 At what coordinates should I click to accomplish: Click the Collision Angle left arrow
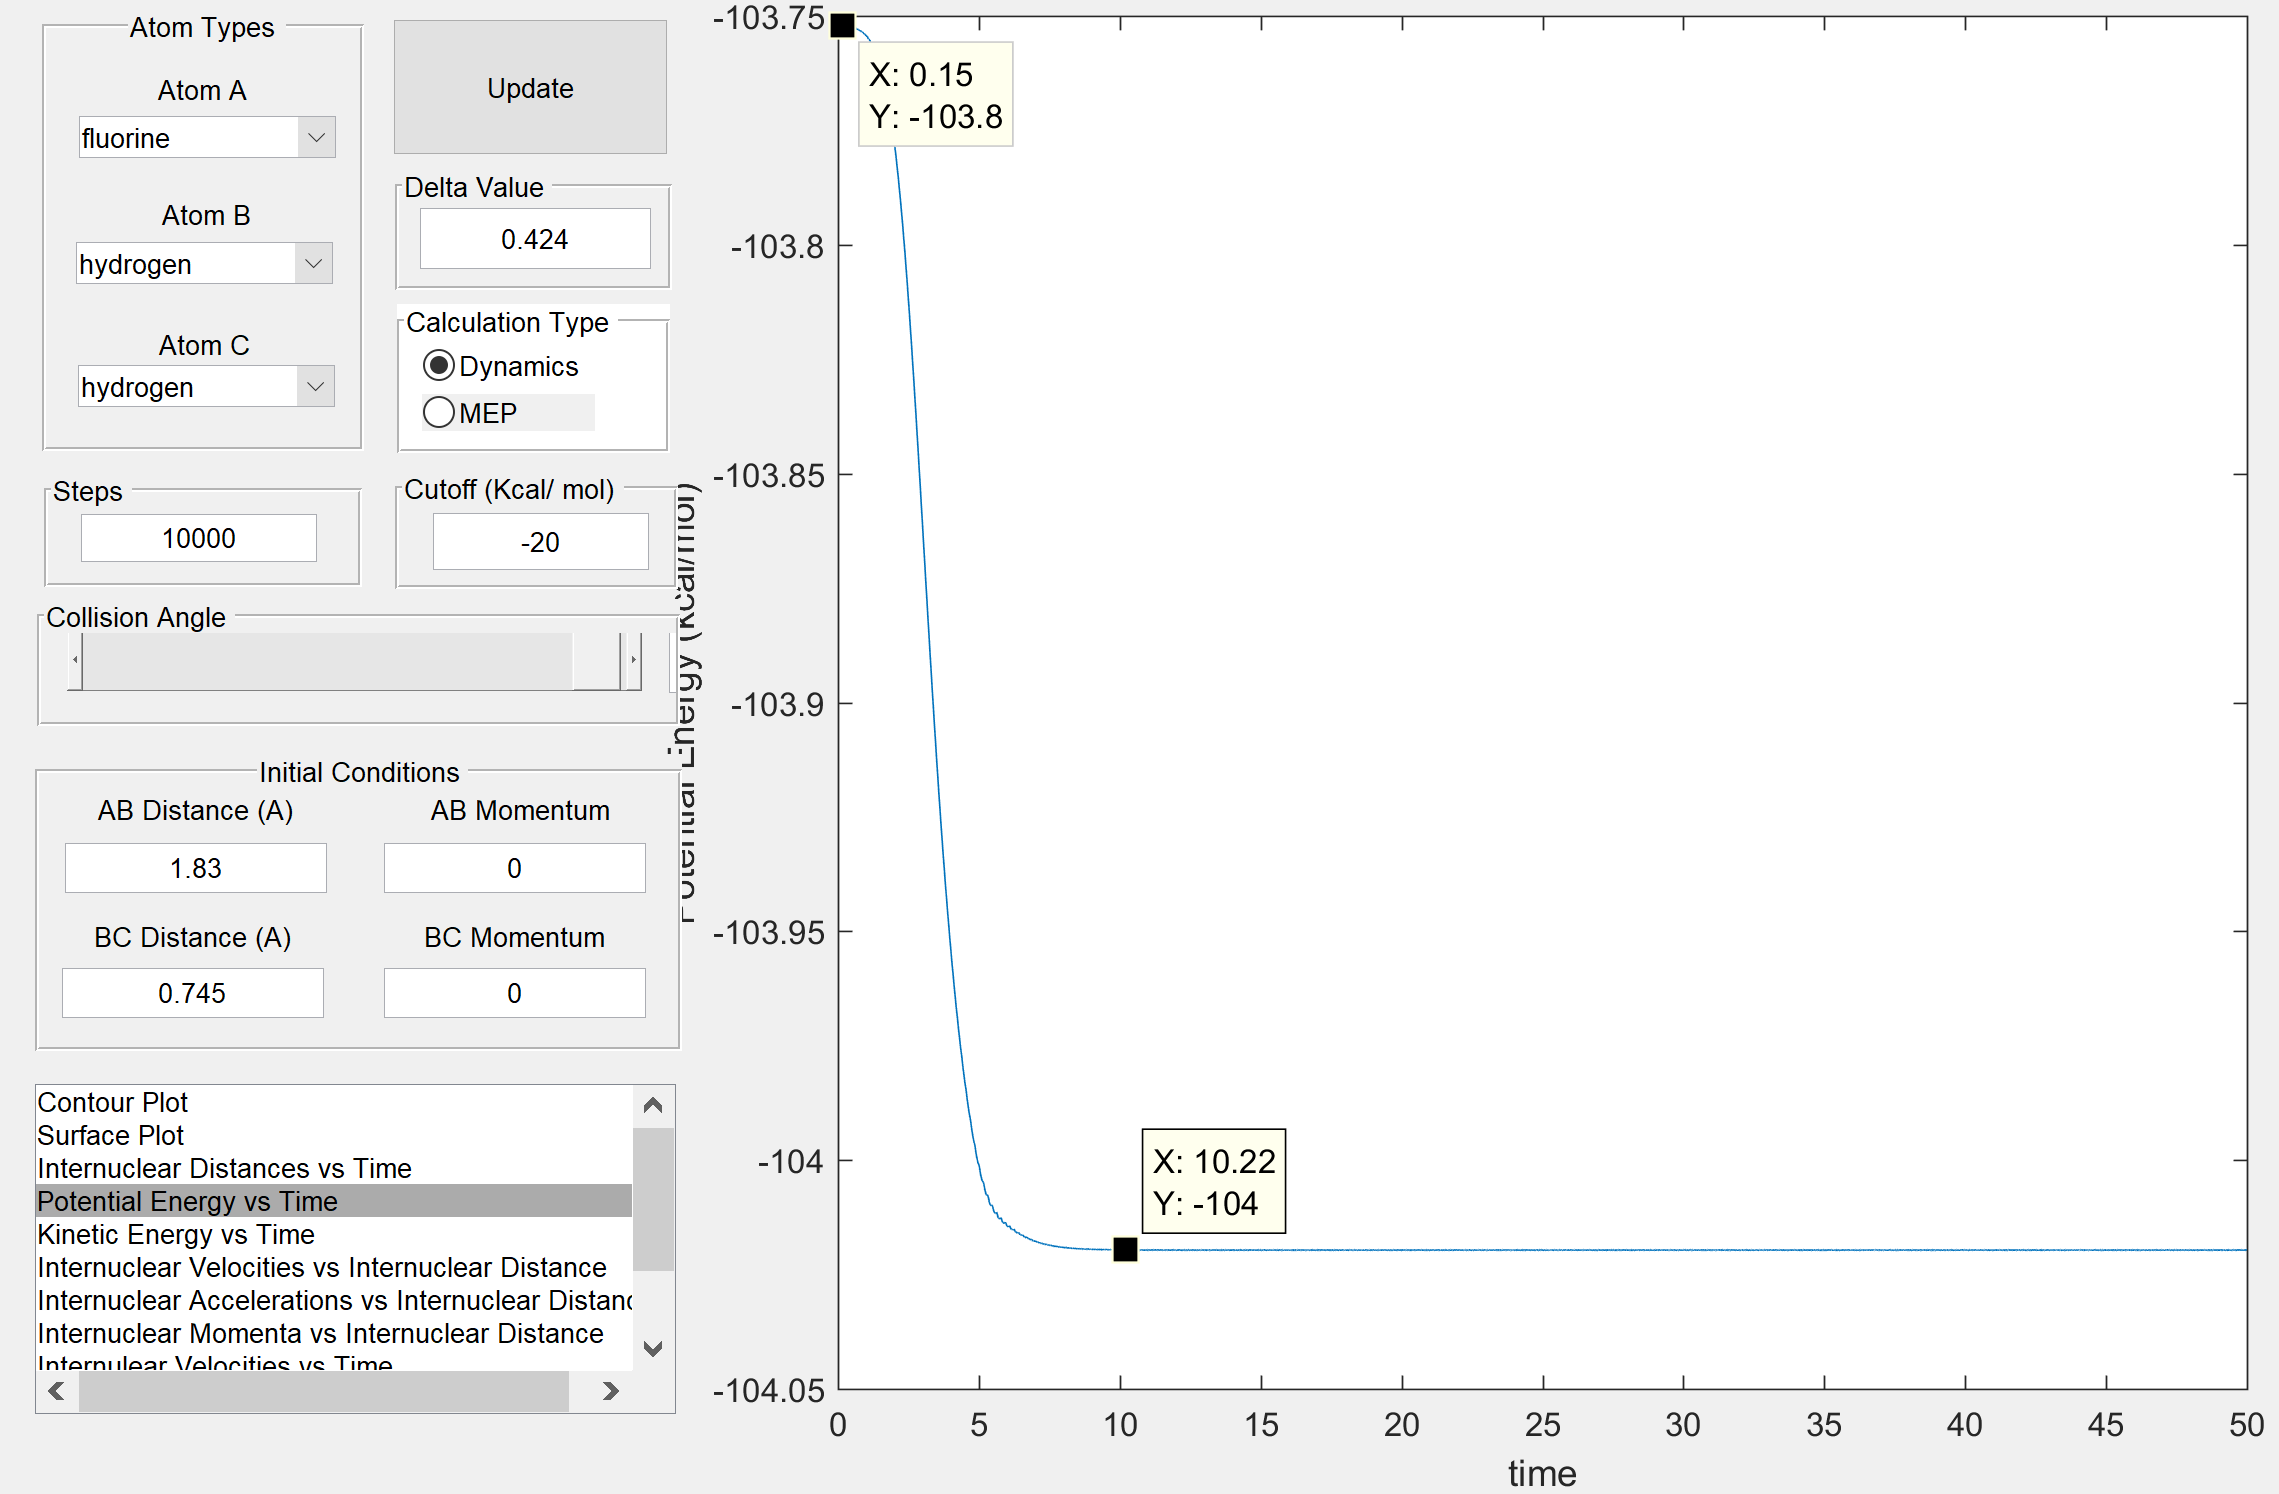75,661
